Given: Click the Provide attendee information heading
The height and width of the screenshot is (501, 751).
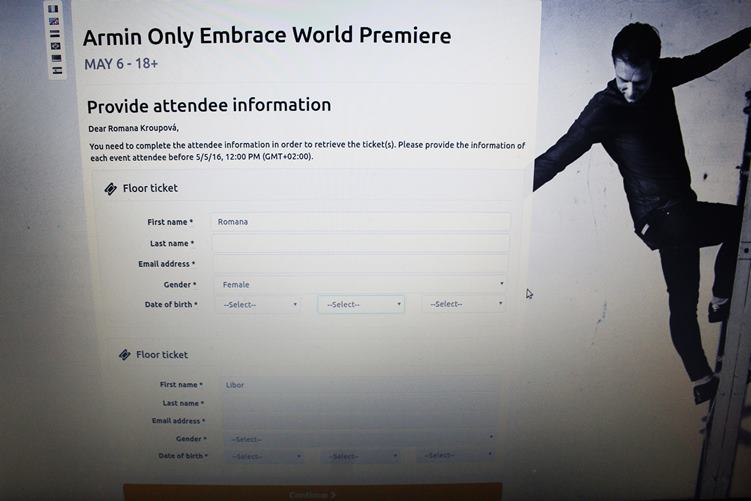Looking at the screenshot, I should [x=209, y=105].
